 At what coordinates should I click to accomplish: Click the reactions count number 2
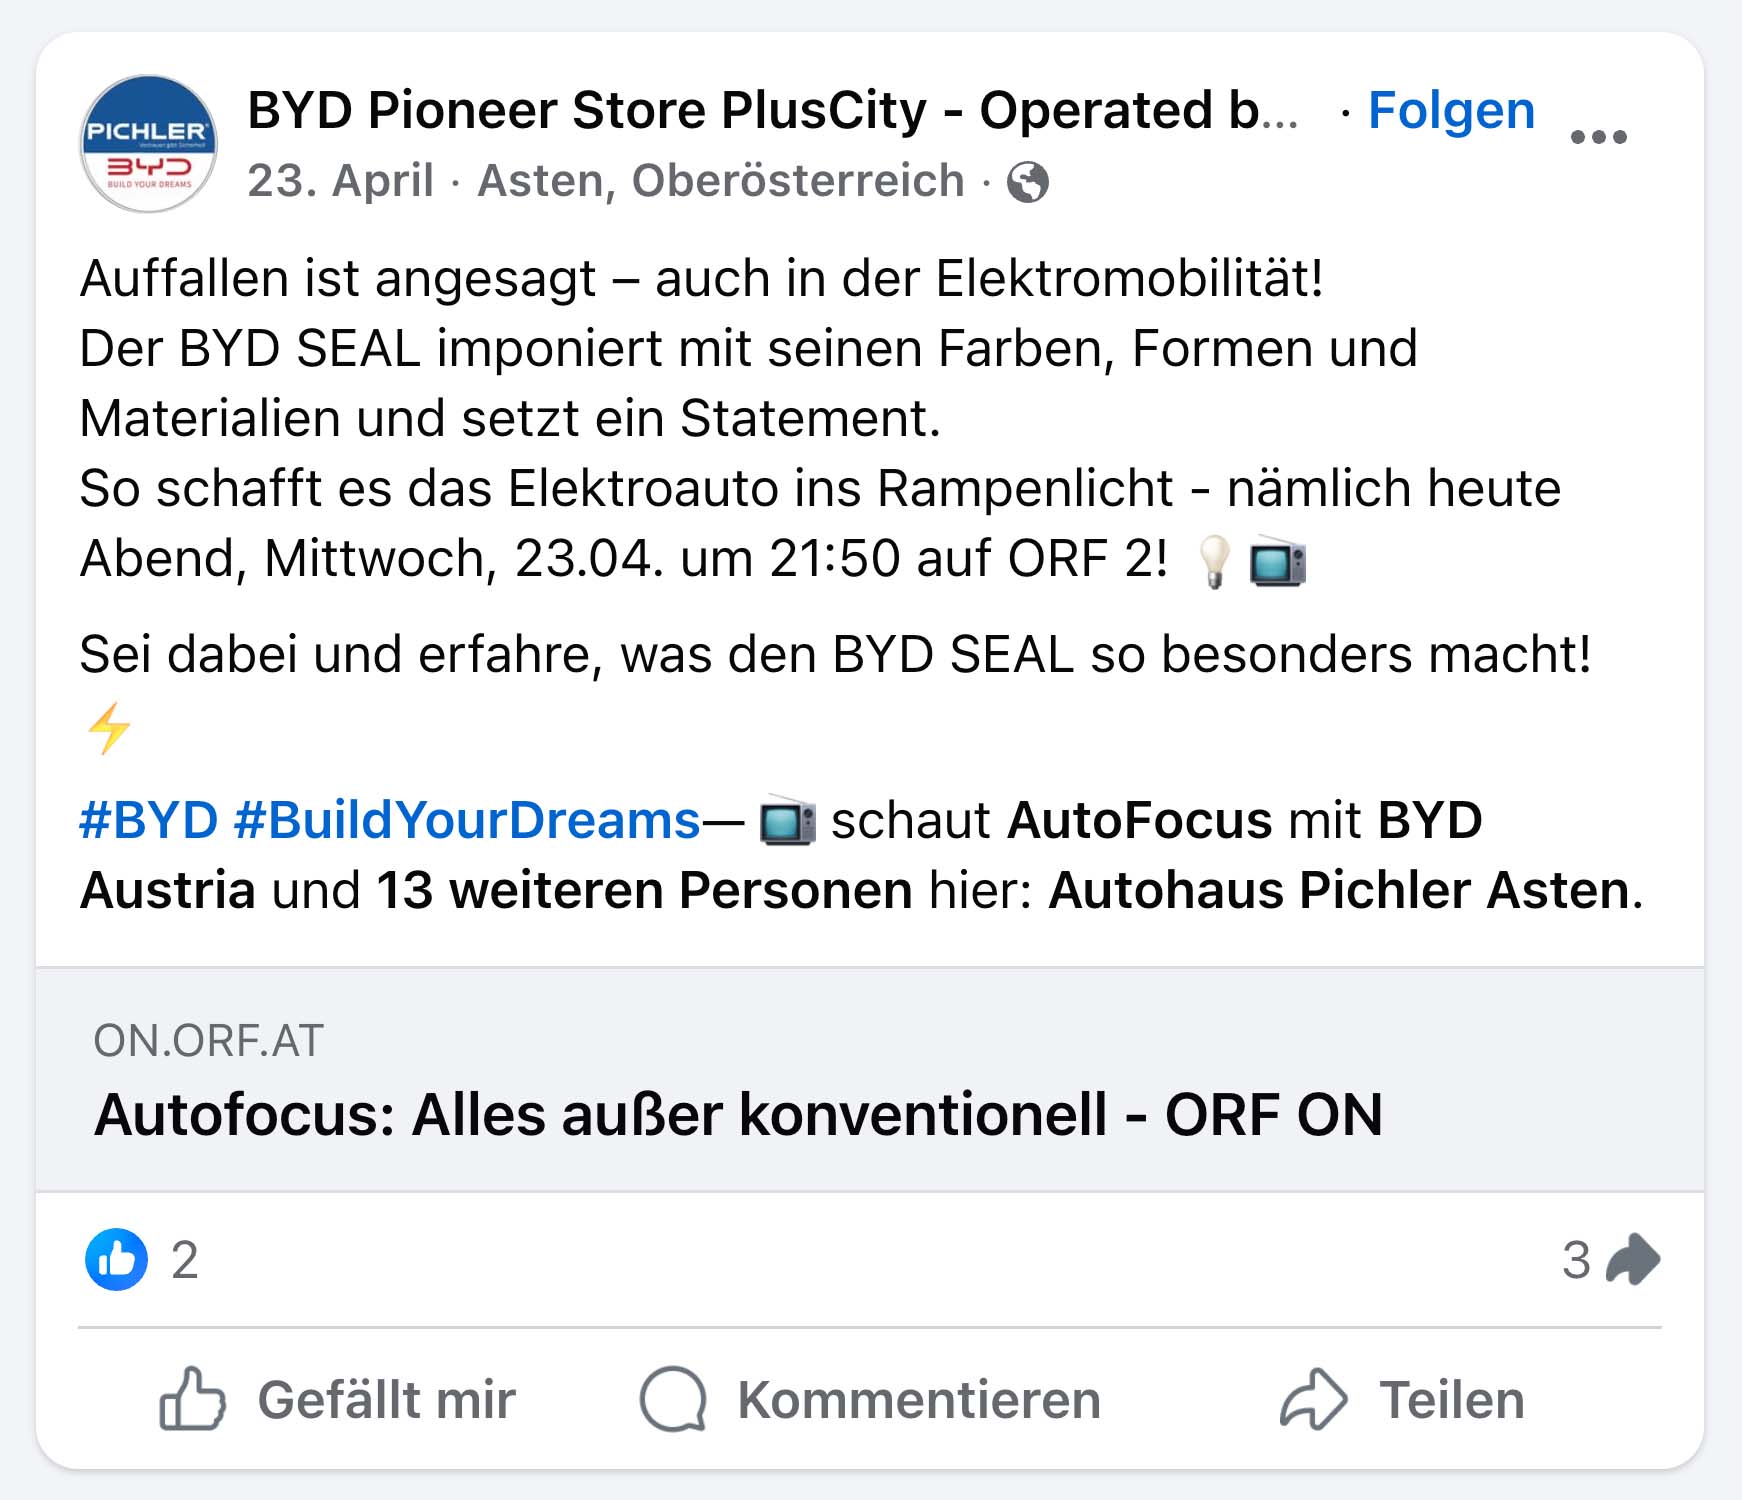point(185,1260)
